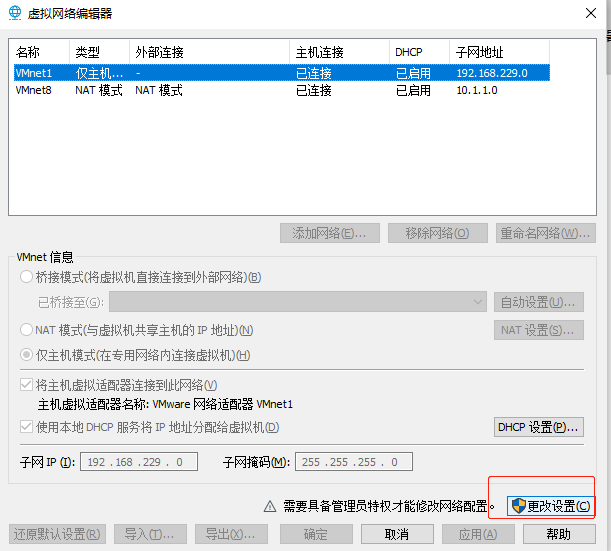Click 导入(T) button
The image size is (611, 551).
coord(150,534)
